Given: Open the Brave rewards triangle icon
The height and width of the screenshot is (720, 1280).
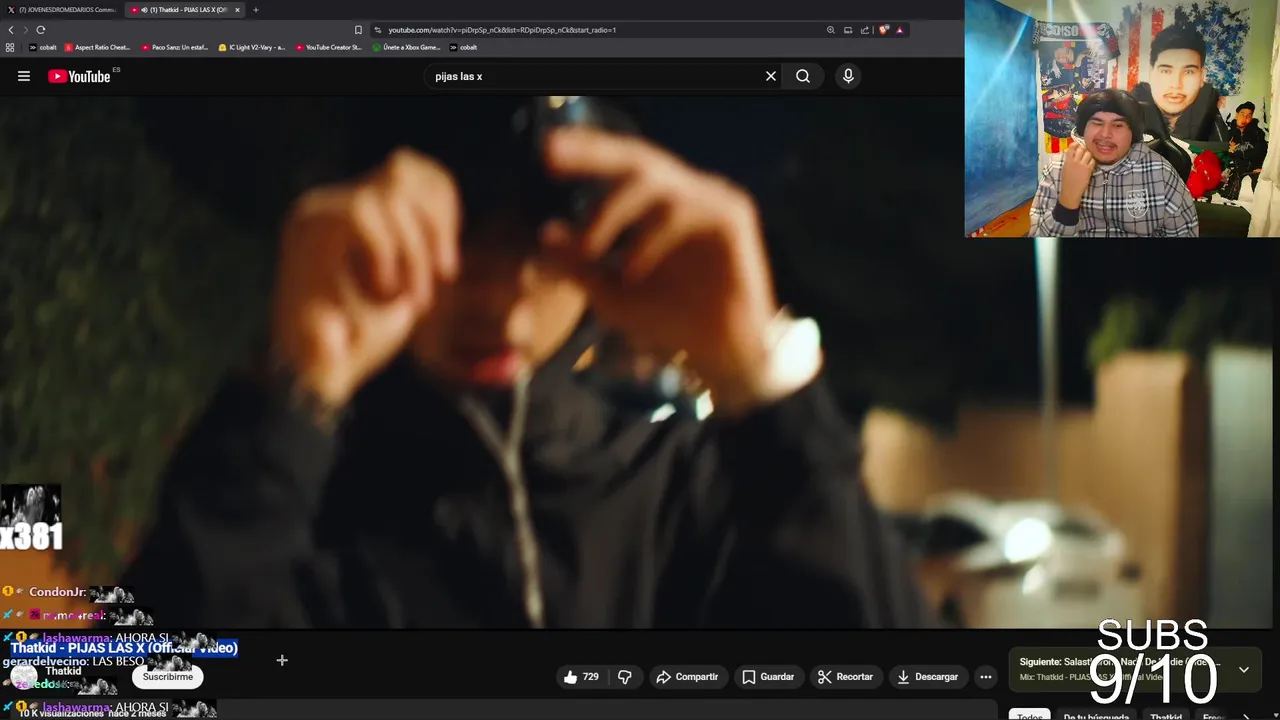Looking at the screenshot, I should point(900,30).
